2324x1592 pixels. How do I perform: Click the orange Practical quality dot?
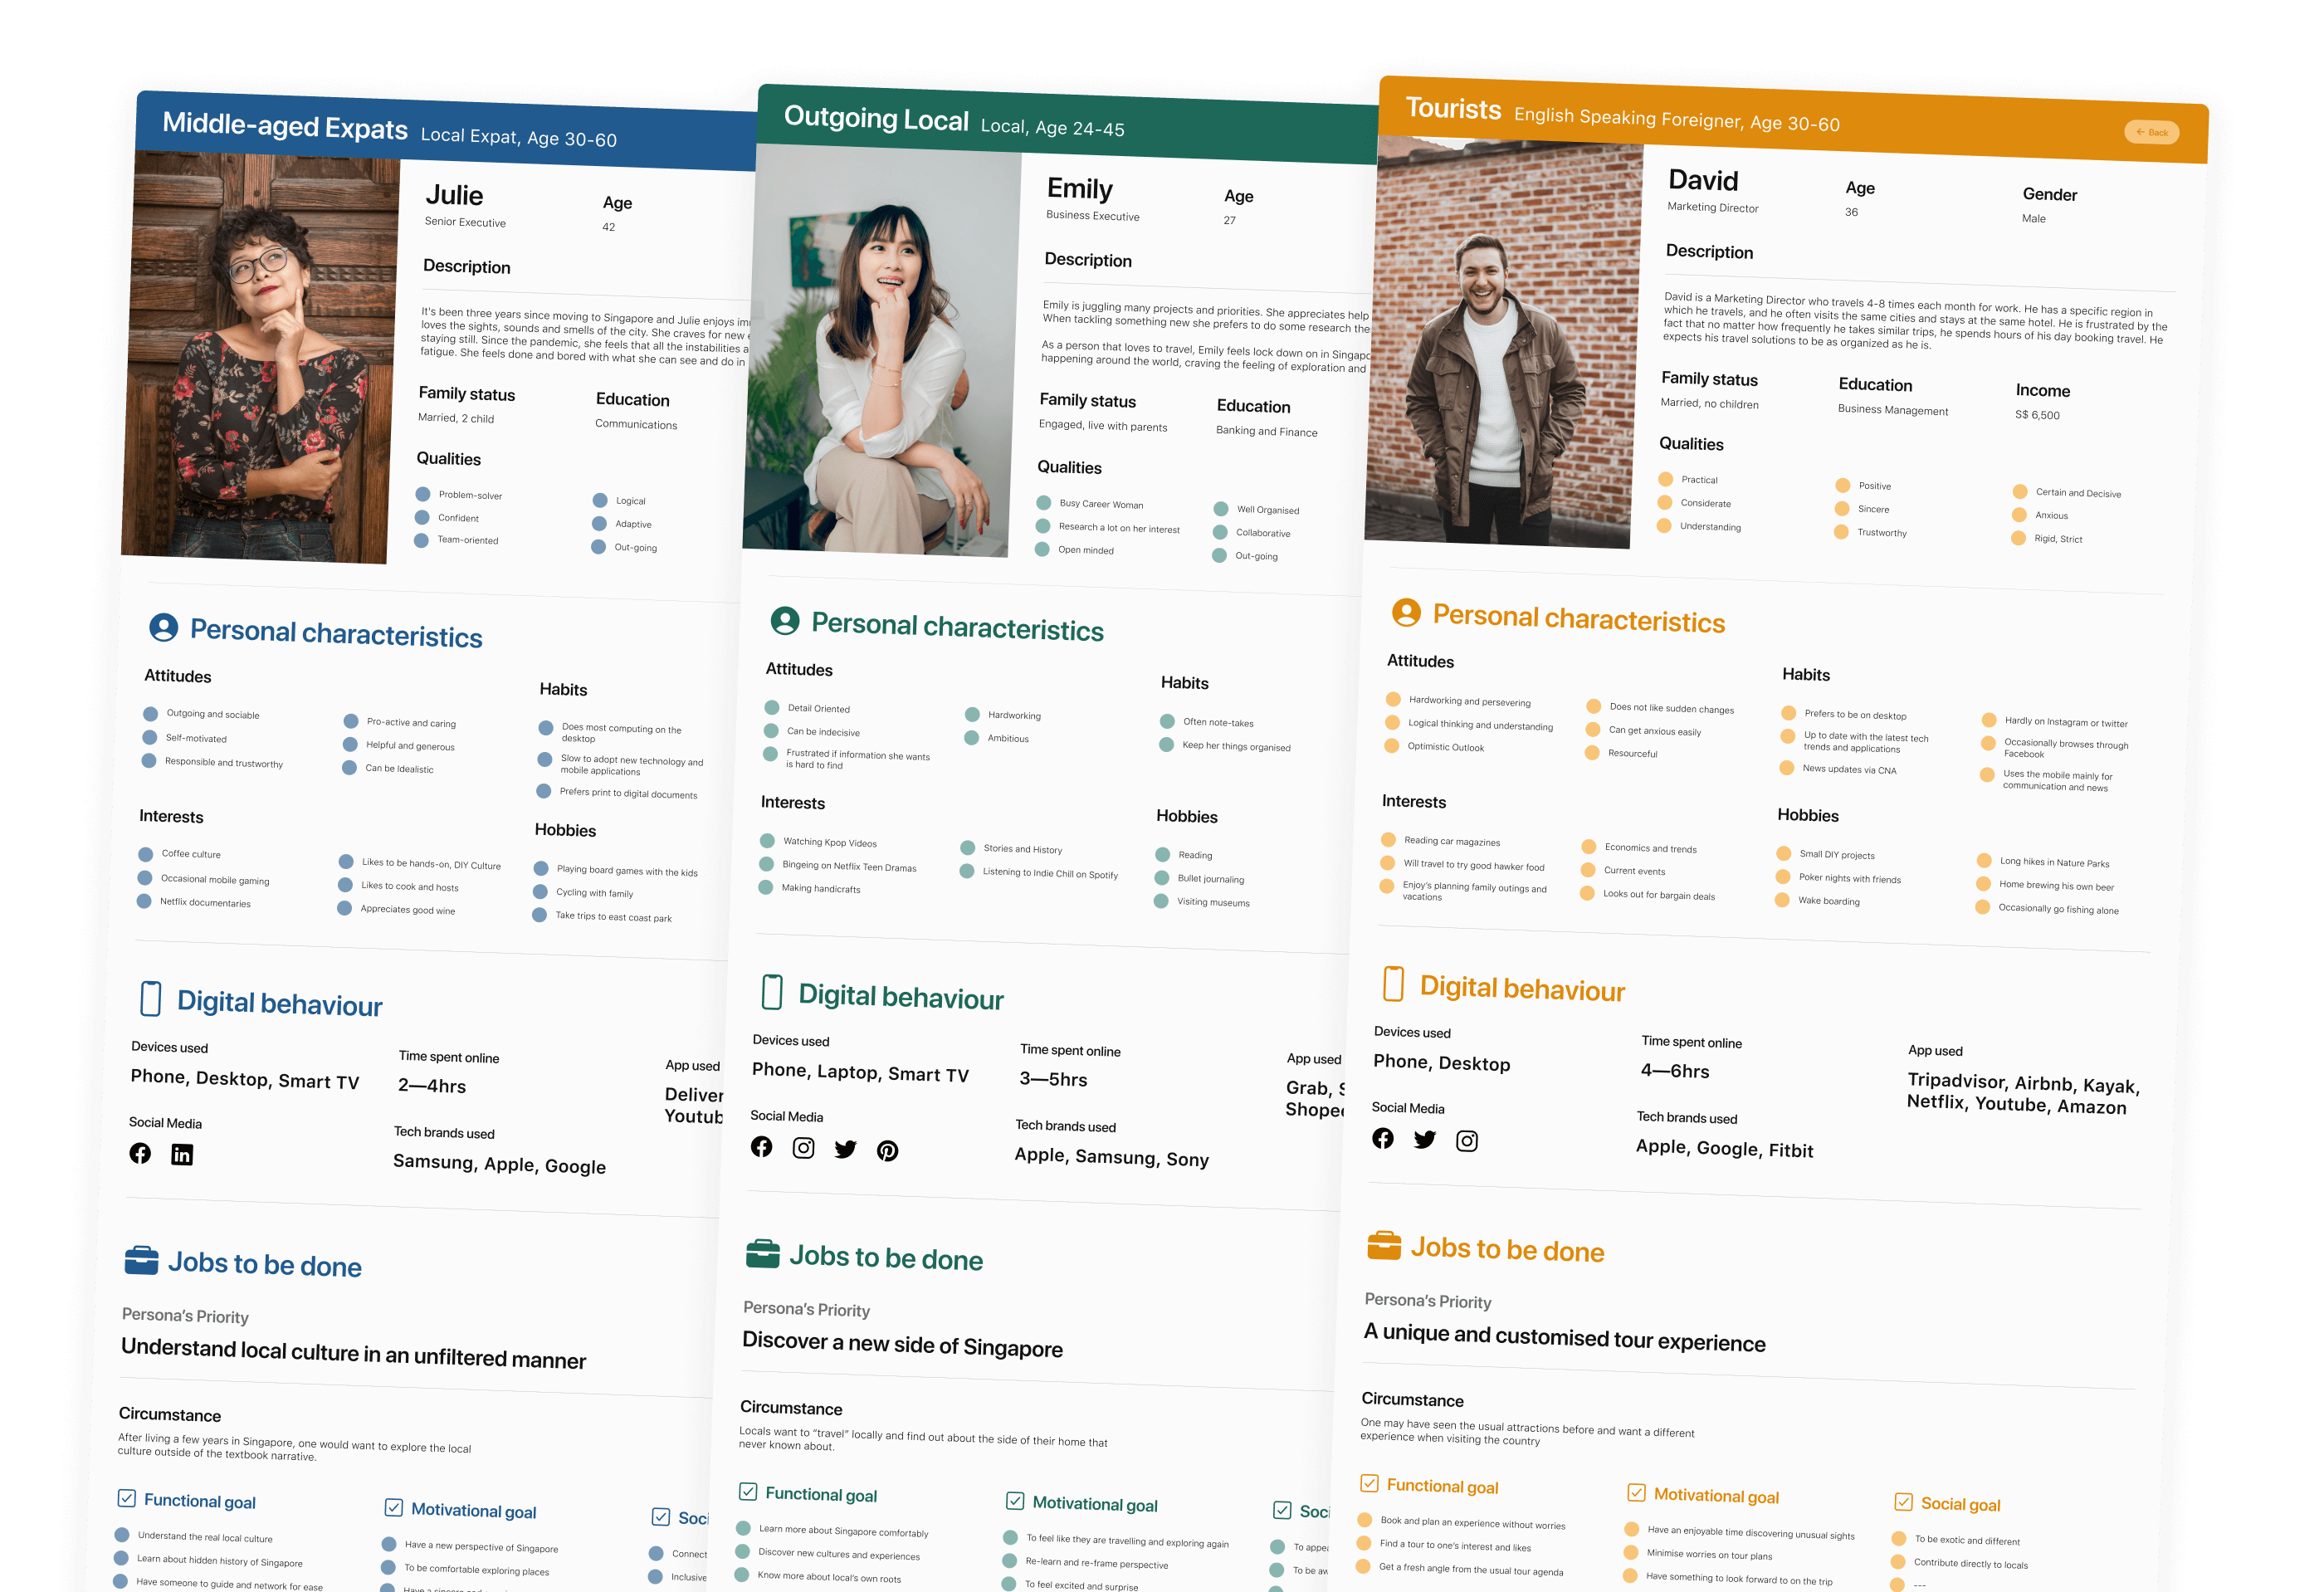1666,479
